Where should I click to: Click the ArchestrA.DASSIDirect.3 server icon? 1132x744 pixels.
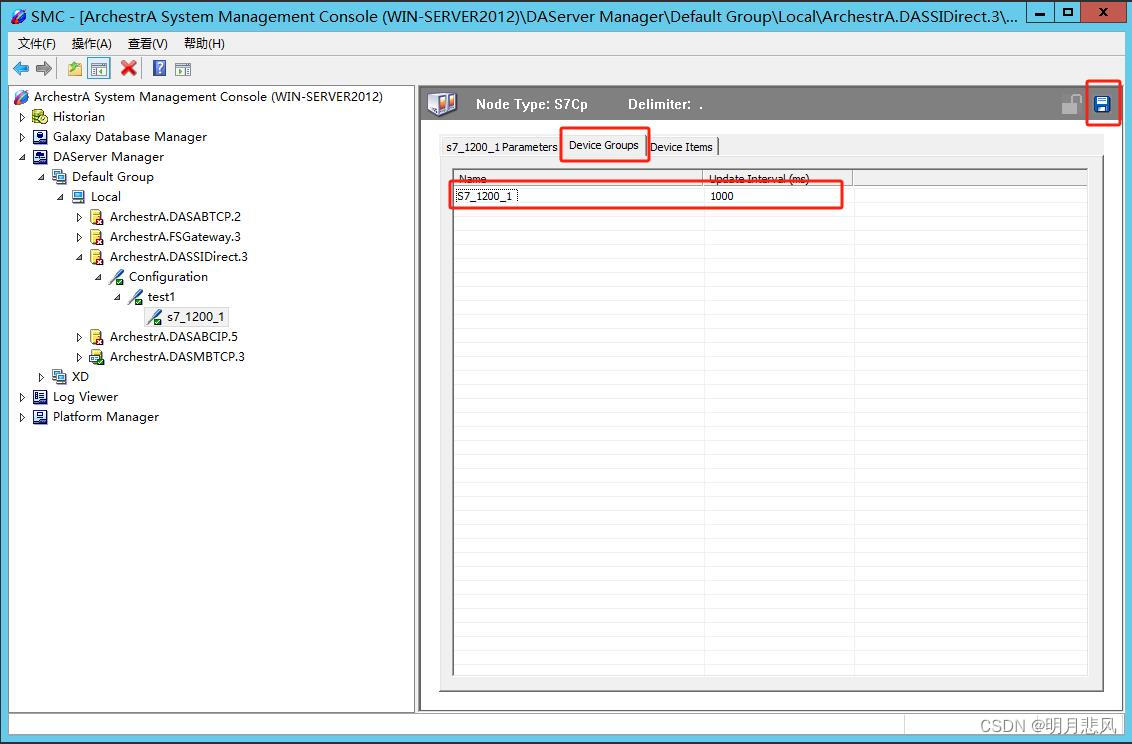(x=97, y=257)
